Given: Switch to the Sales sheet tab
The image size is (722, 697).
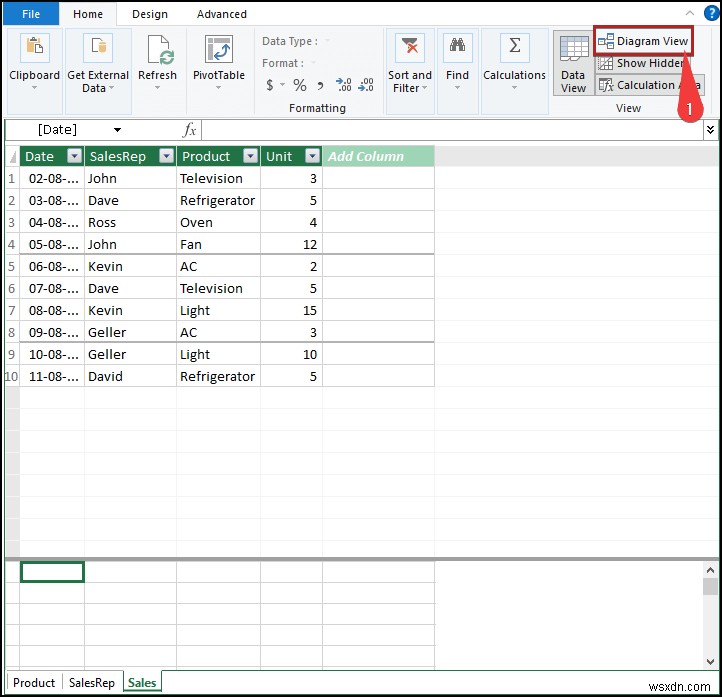Looking at the screenshot, I should click(x=142, y=682).
